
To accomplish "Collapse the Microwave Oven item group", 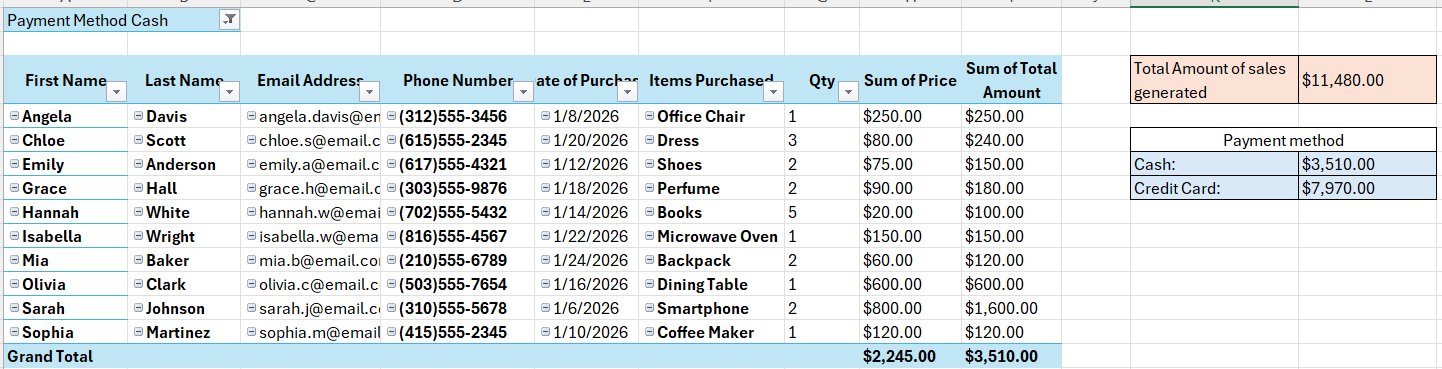I will click(x=649, y=236).
